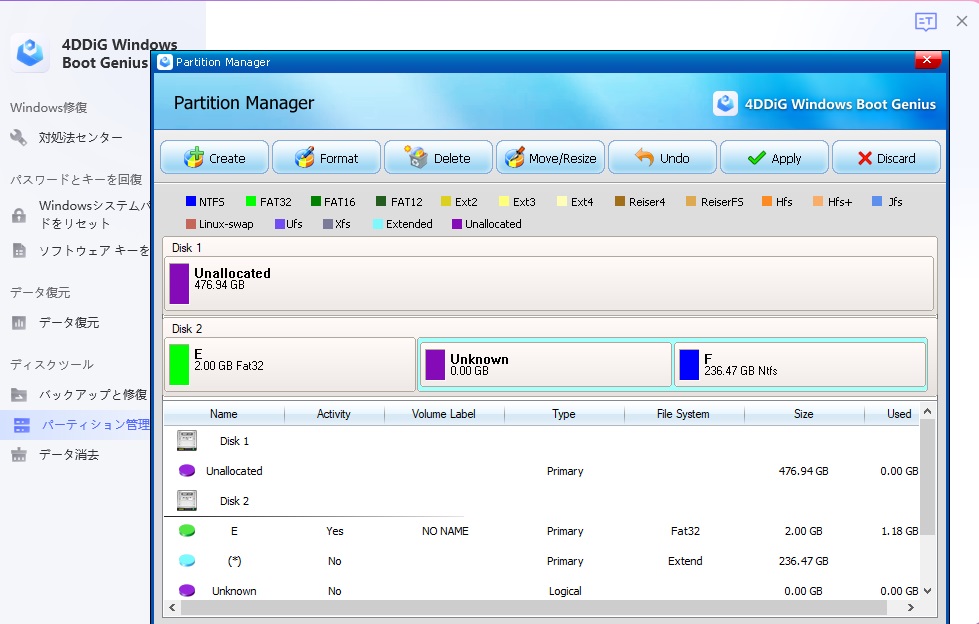This screenshot has height=624, width=979.
Task: Select the Unallocated 476.94 GB block on Disk 1
Action: (x=549, y=283)
